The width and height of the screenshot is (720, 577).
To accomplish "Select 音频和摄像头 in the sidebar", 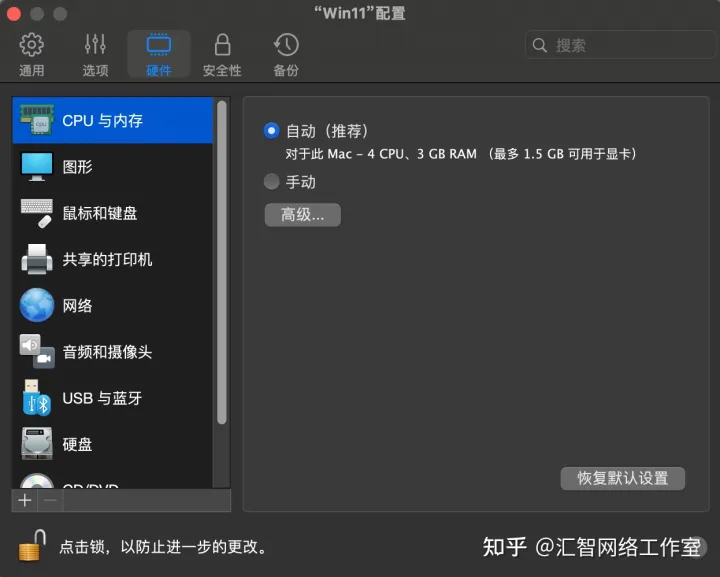I will click(112, 352).
